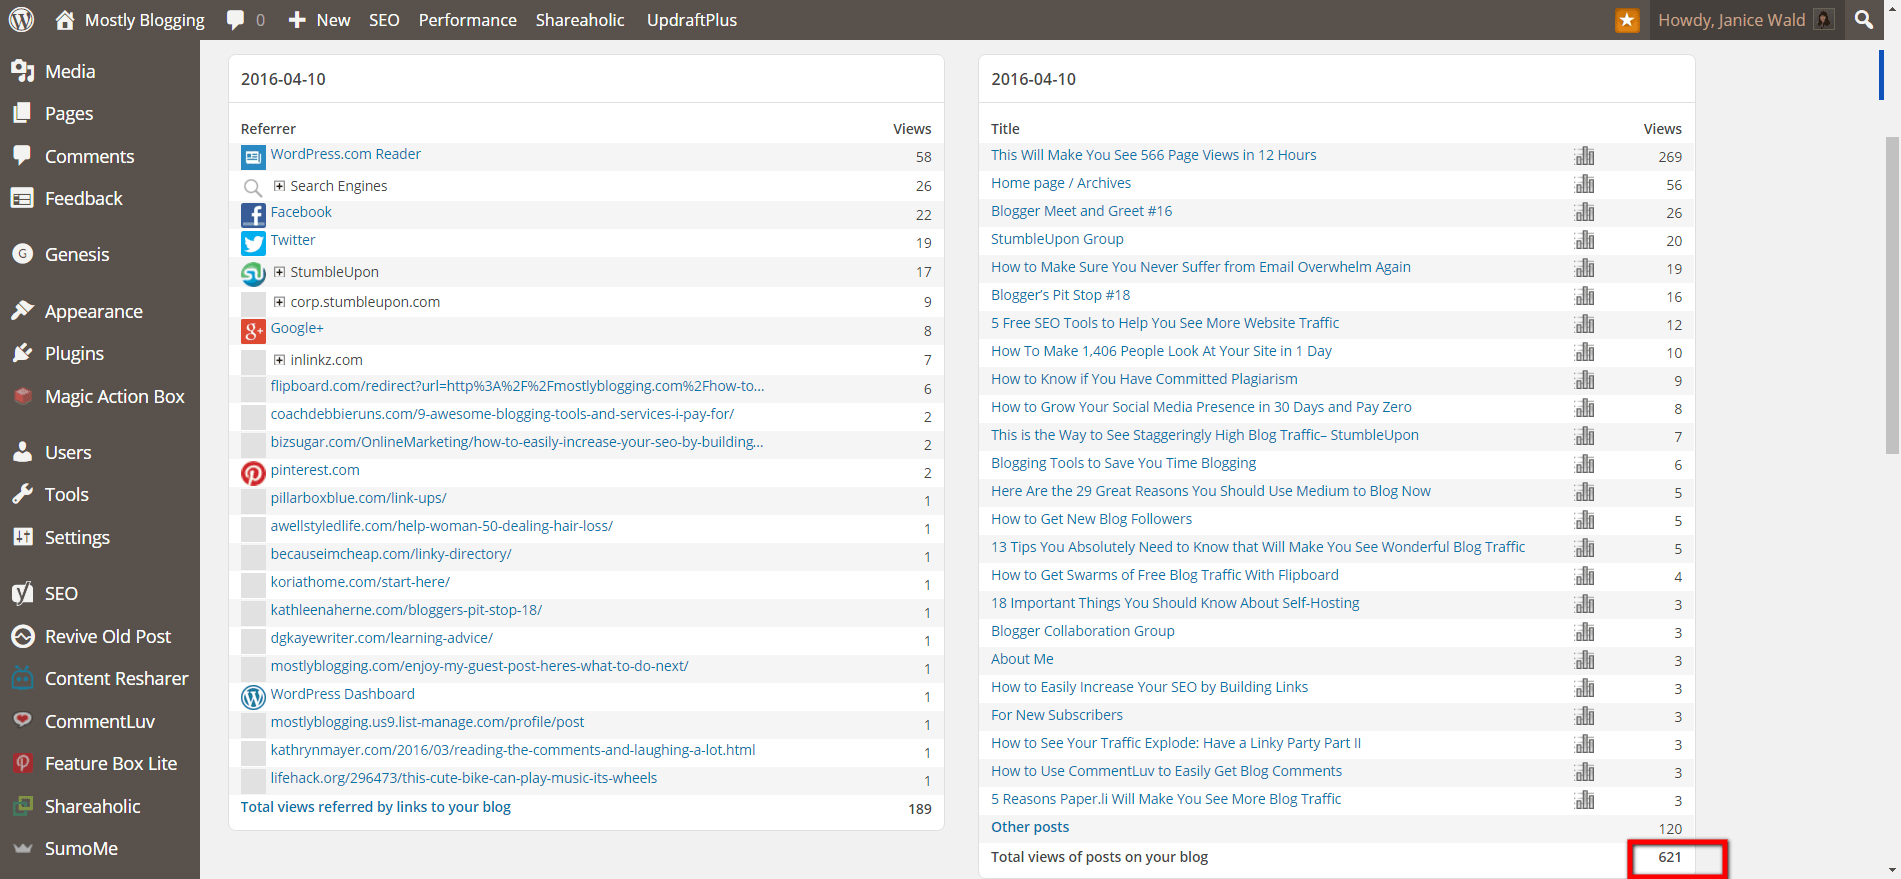Click the Other posts link

point(1030,827)
